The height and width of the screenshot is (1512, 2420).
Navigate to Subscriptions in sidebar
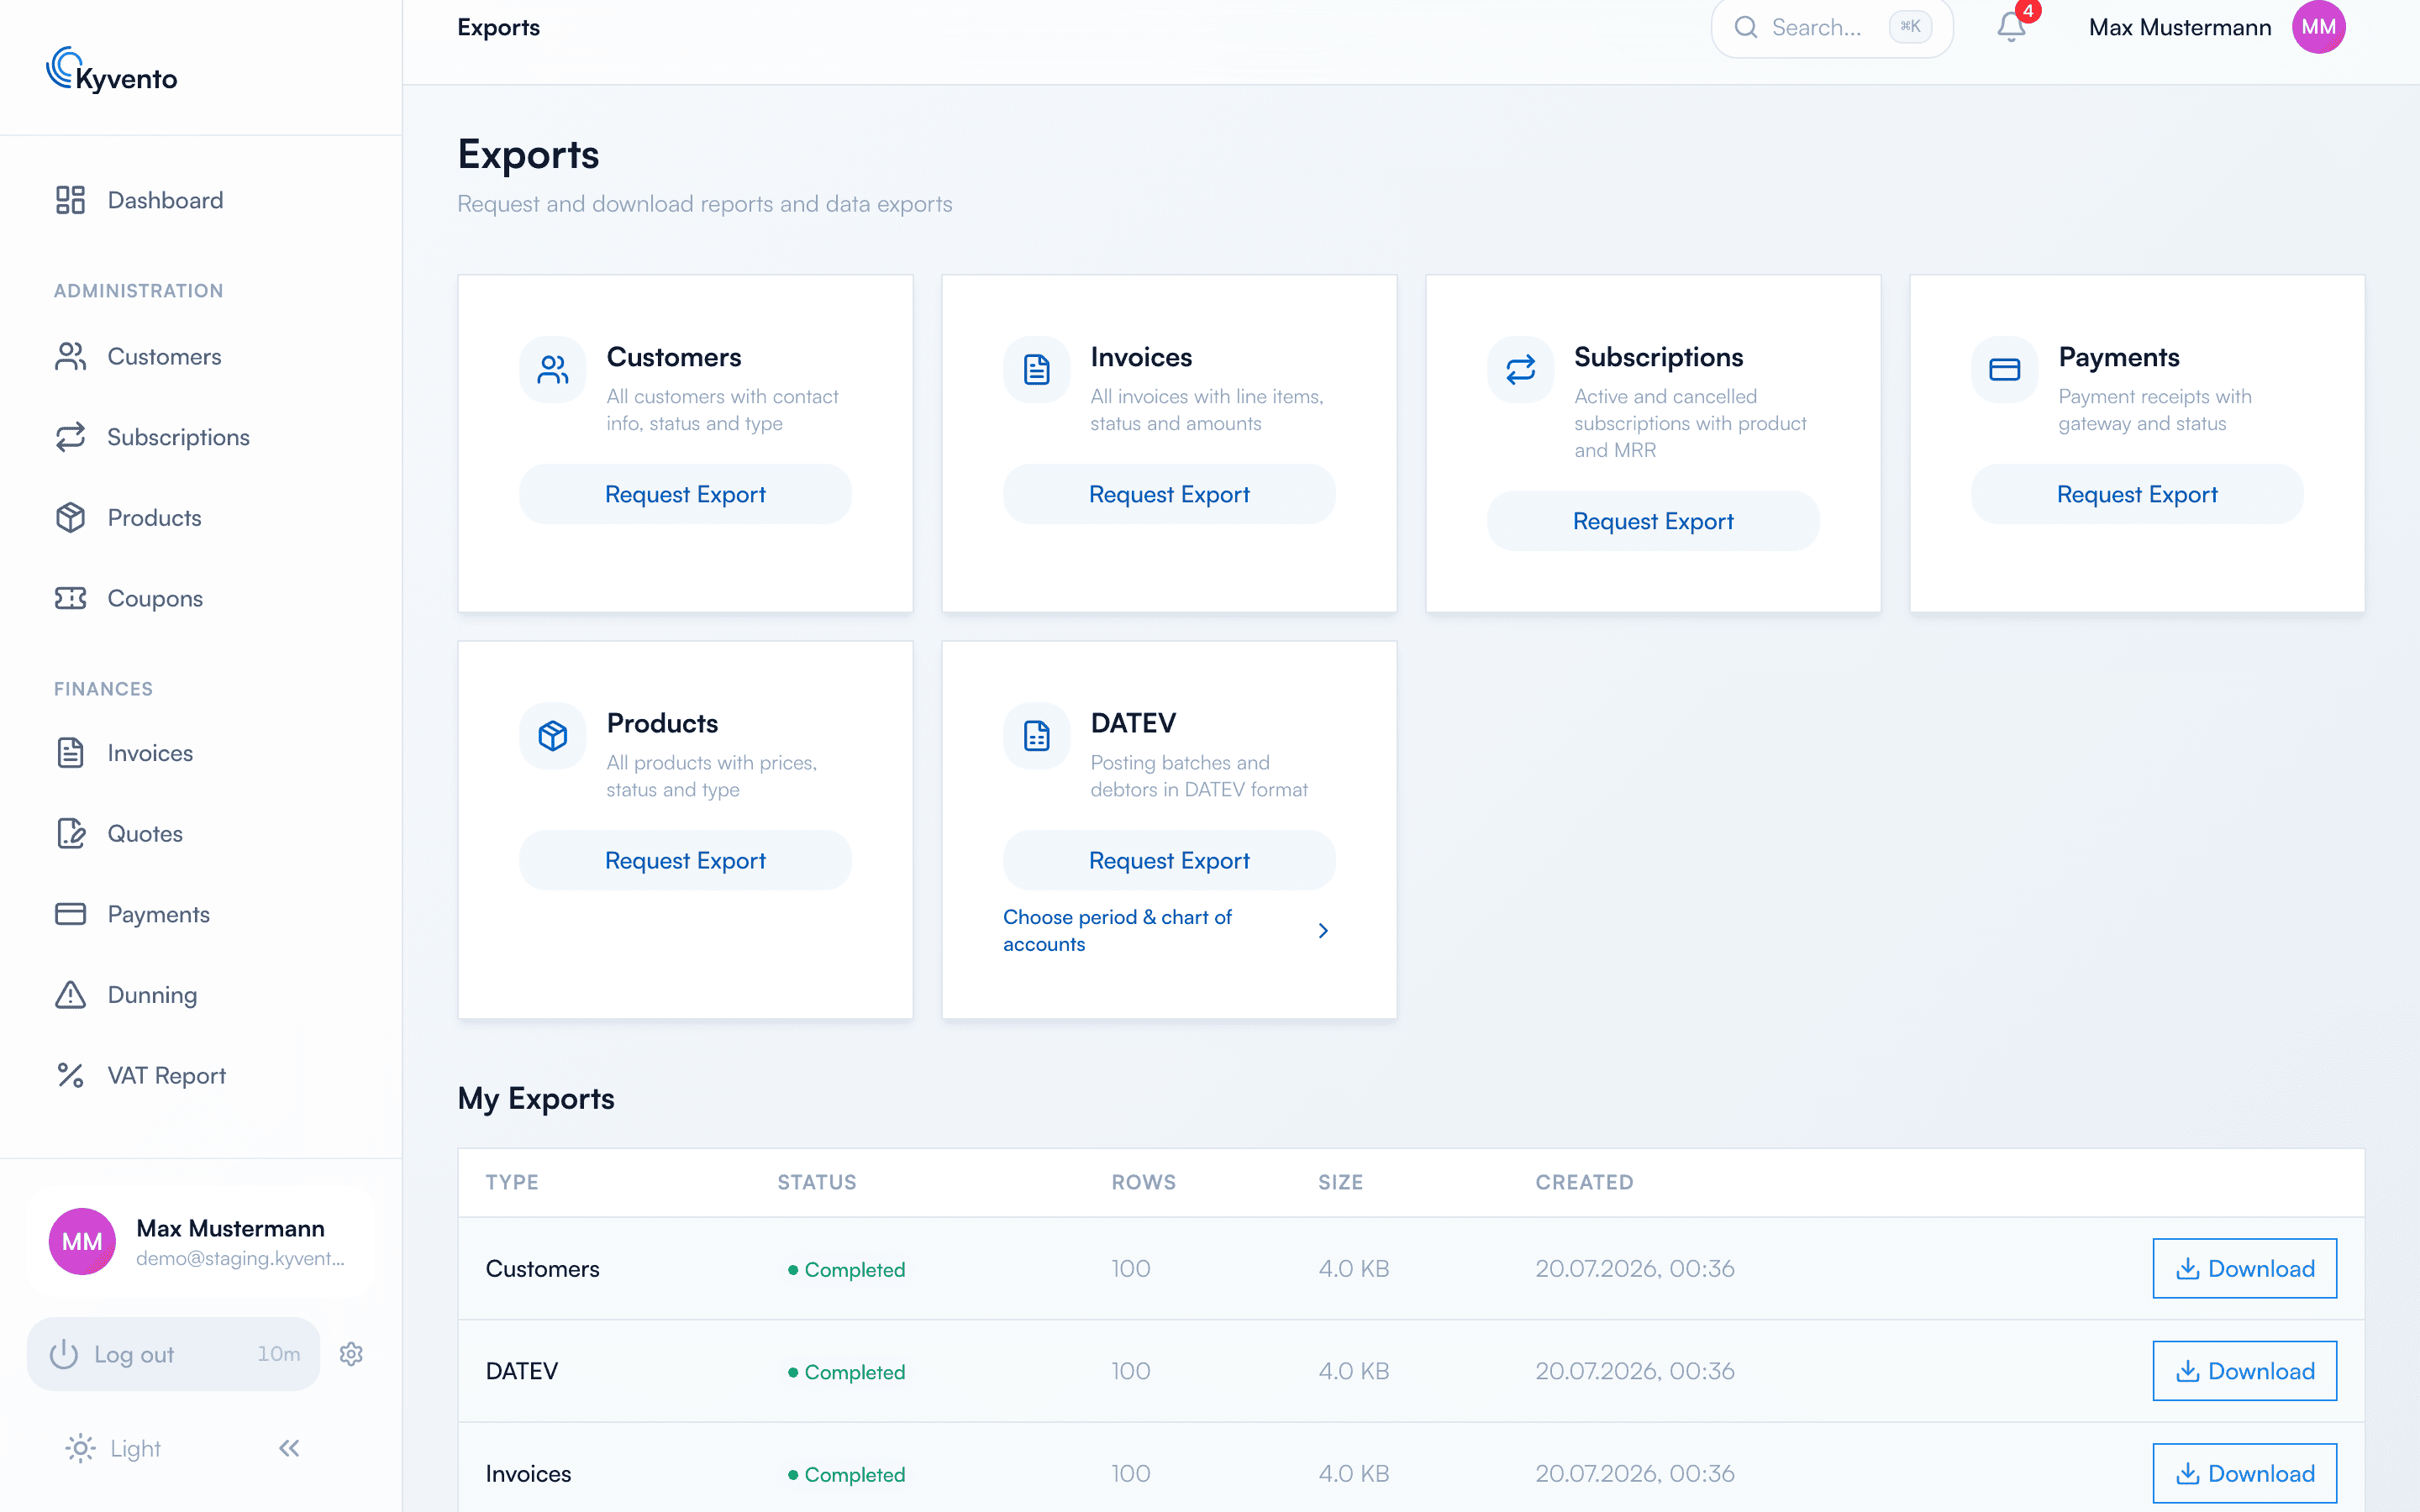(x=201, y=437)
